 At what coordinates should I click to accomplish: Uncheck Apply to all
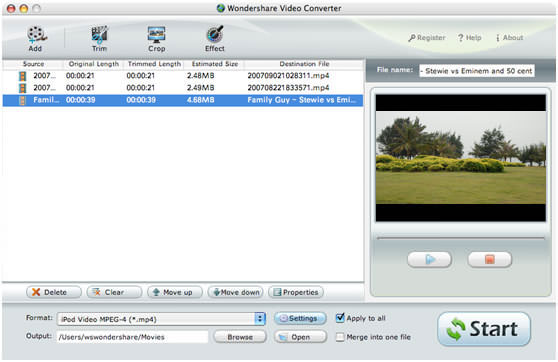point(340,318)
